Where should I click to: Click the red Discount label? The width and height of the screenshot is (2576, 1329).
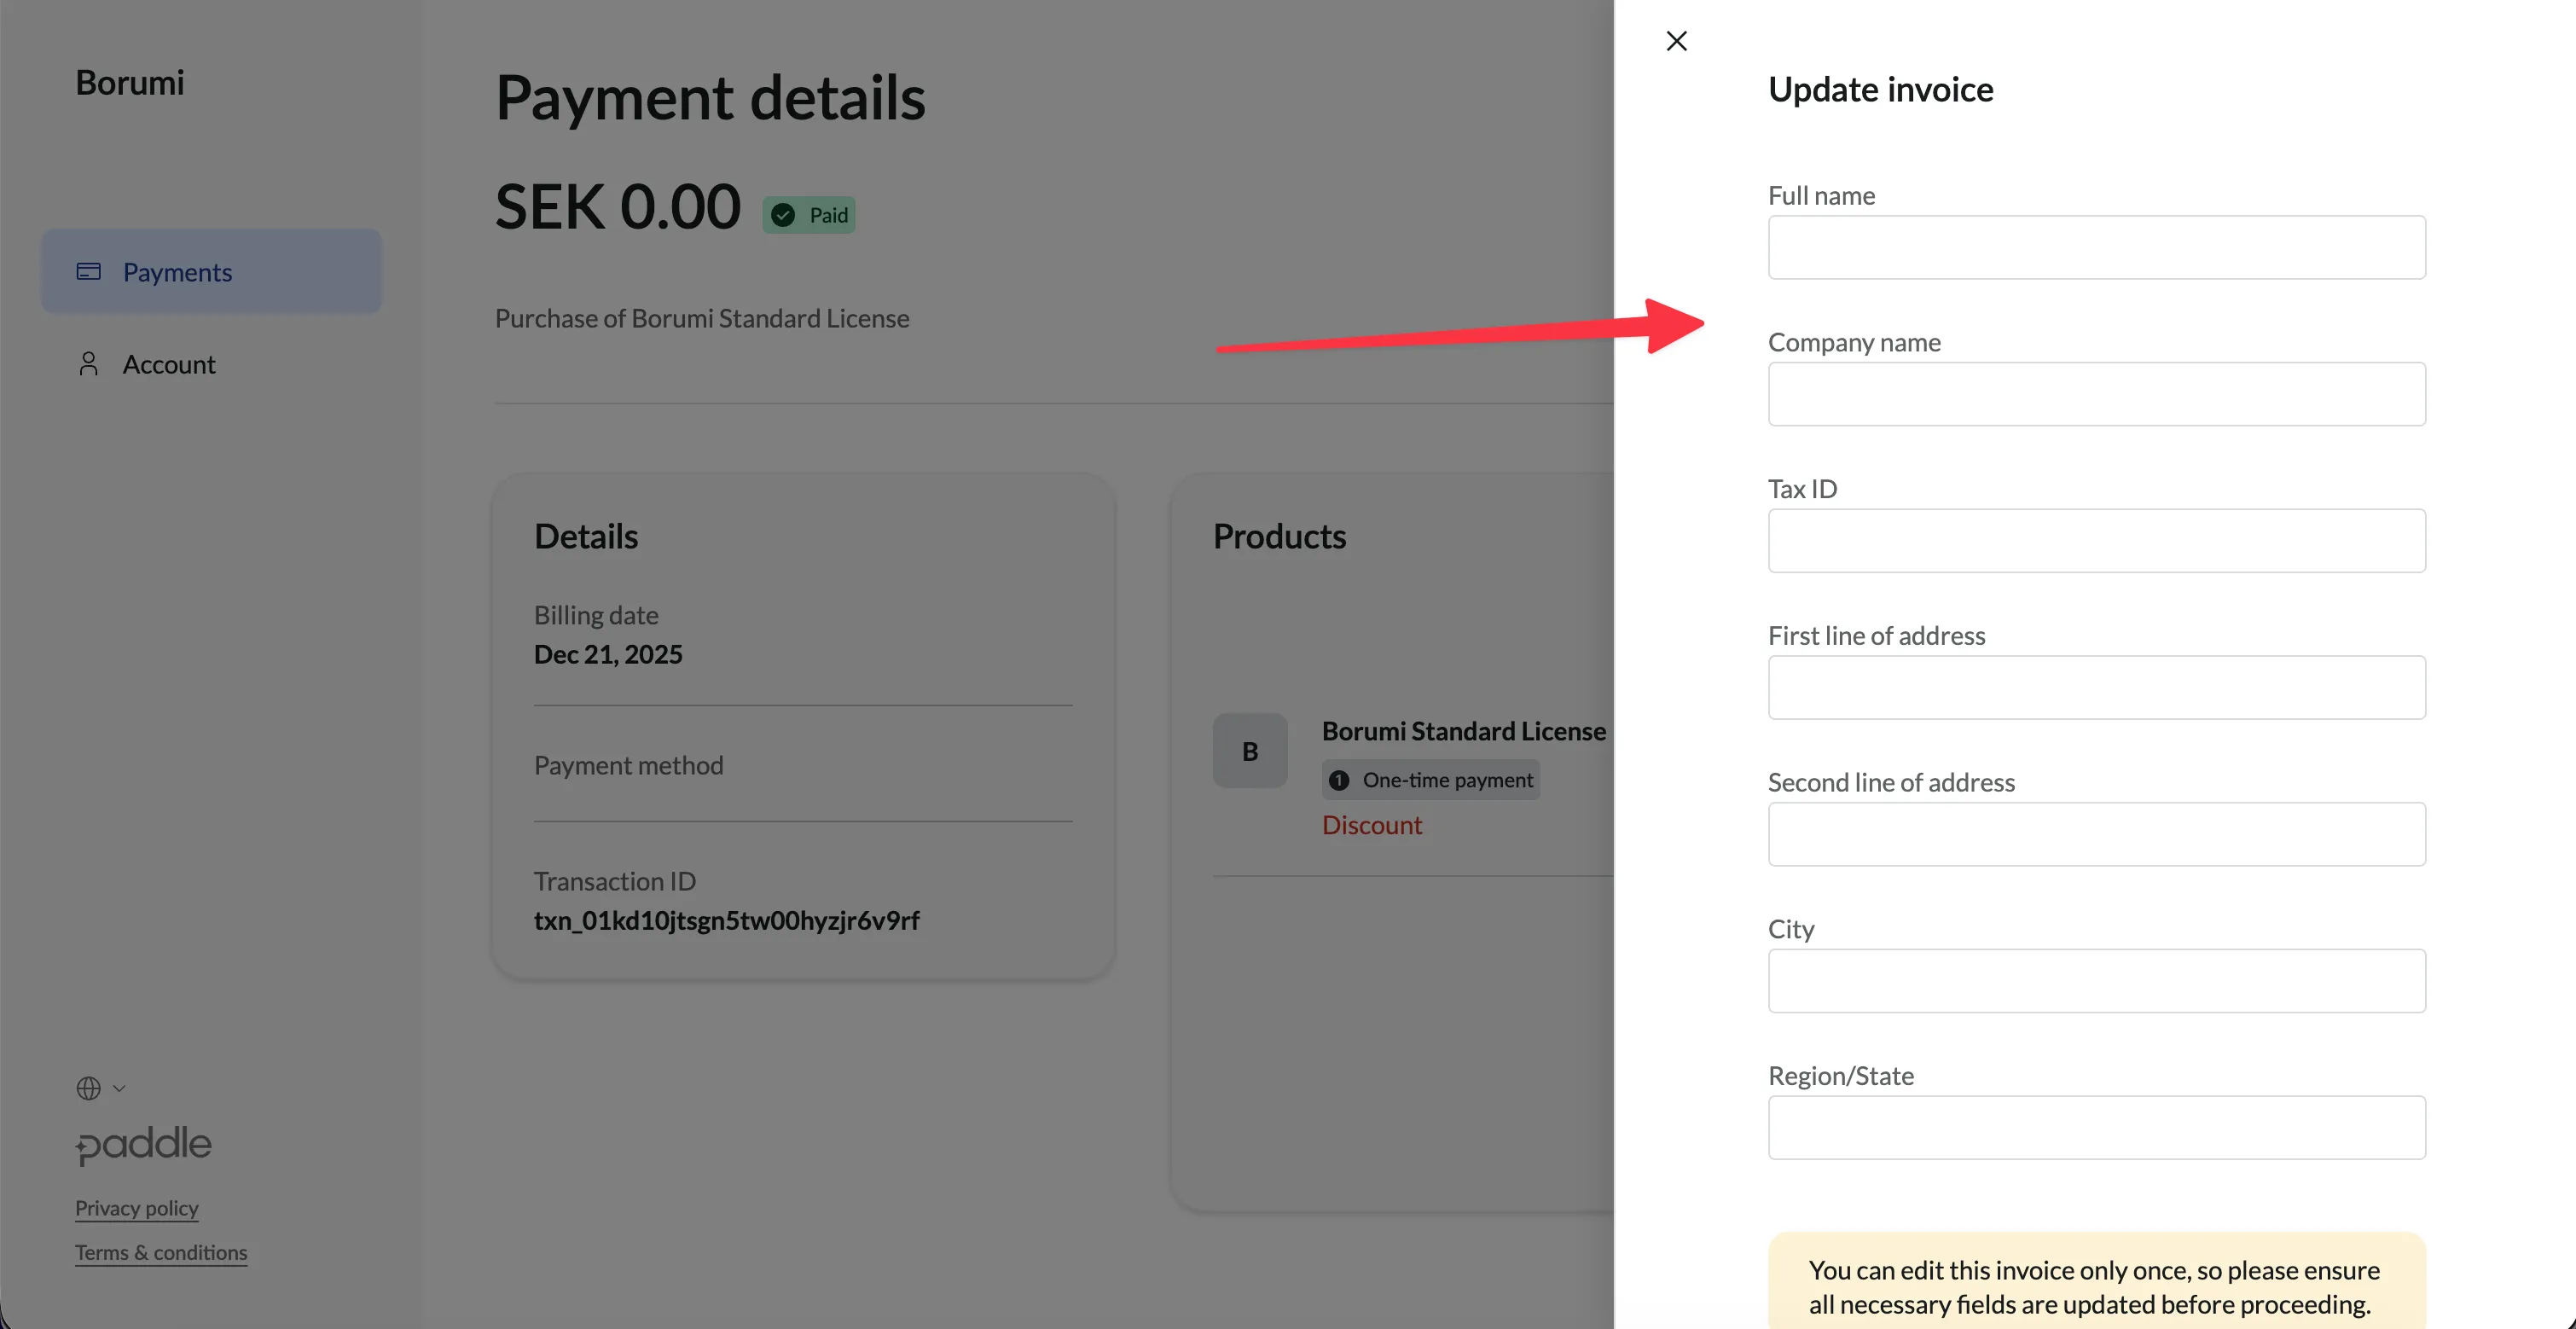click(1372, 825)
